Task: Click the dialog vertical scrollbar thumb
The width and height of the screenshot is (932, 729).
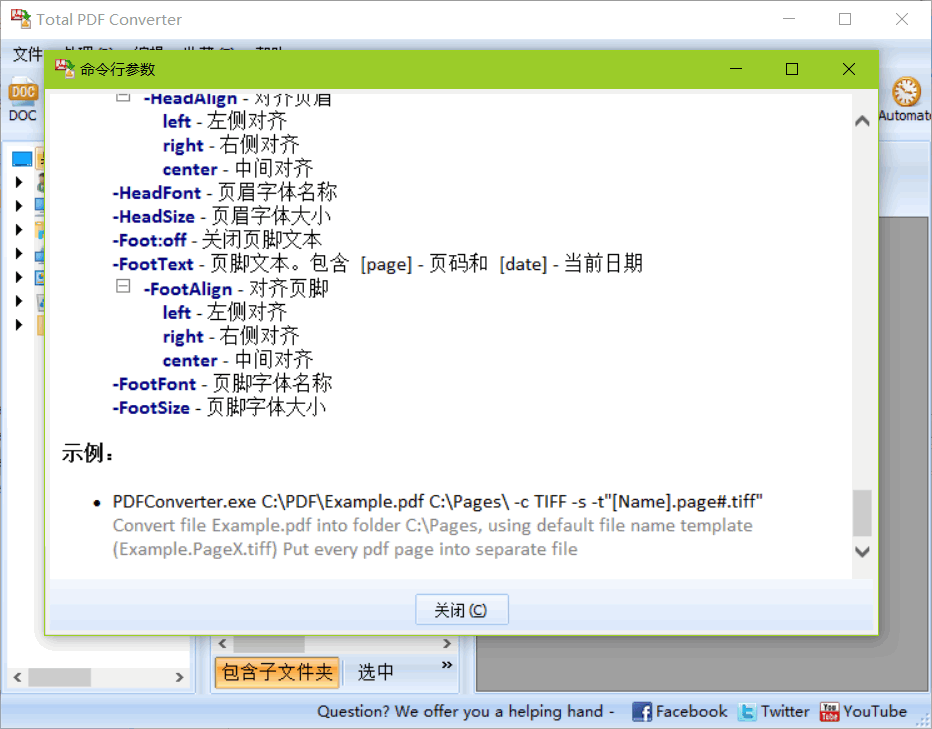Action: coord(862,513)
